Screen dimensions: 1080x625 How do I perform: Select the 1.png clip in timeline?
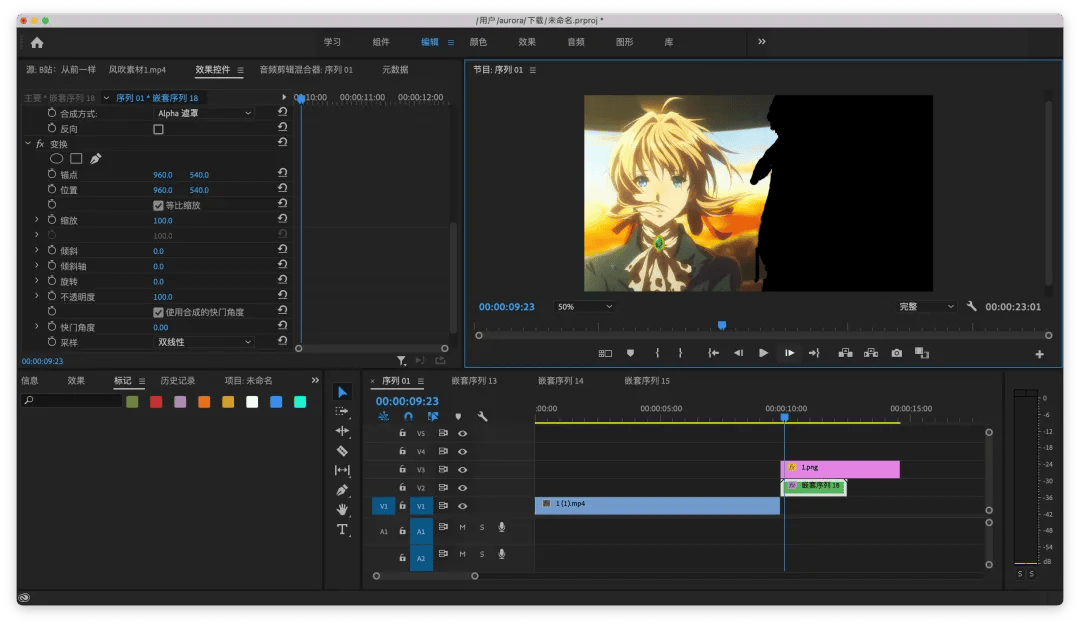tap(840, 469)
